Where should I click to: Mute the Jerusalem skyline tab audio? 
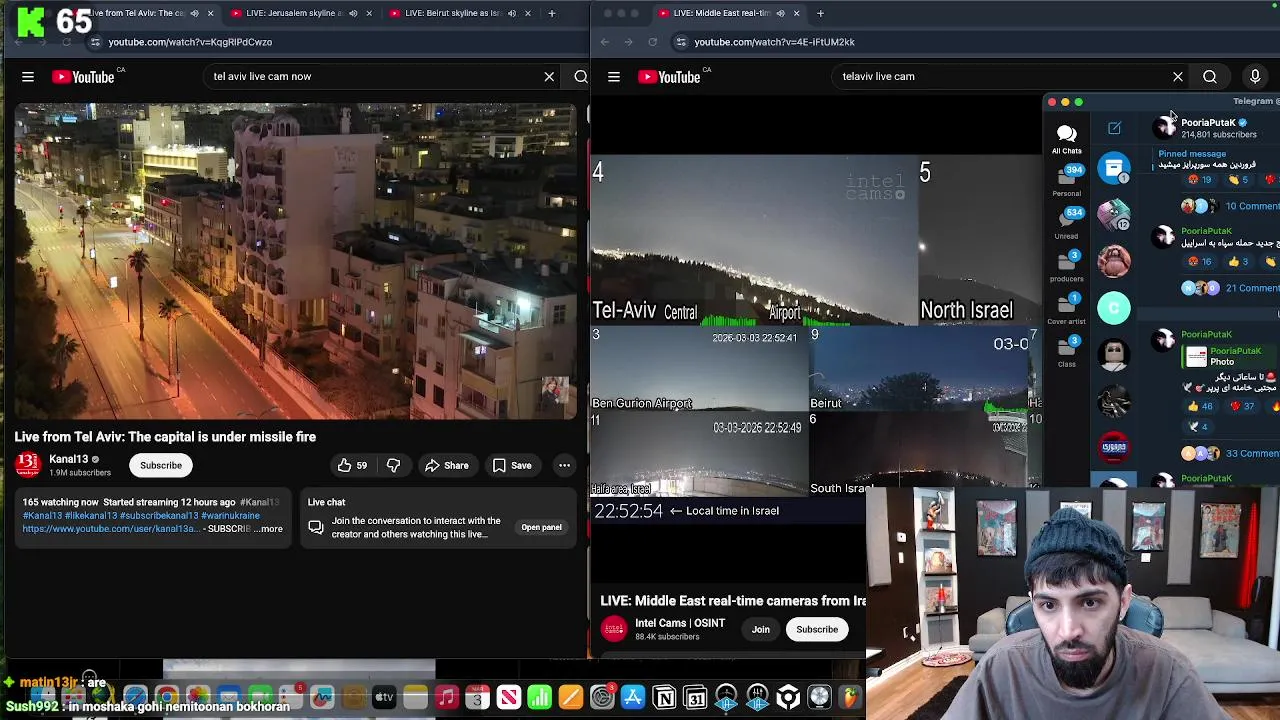(352, 13)
